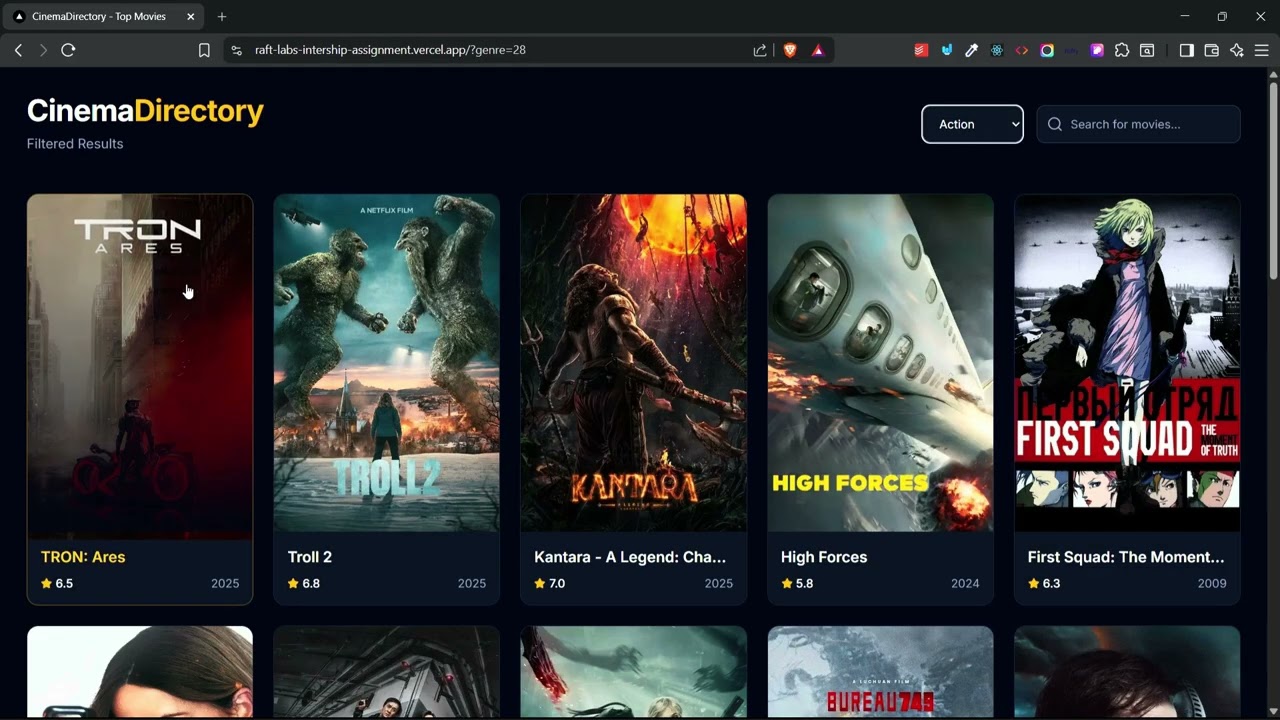Open the purple square extension icon

1097,50
